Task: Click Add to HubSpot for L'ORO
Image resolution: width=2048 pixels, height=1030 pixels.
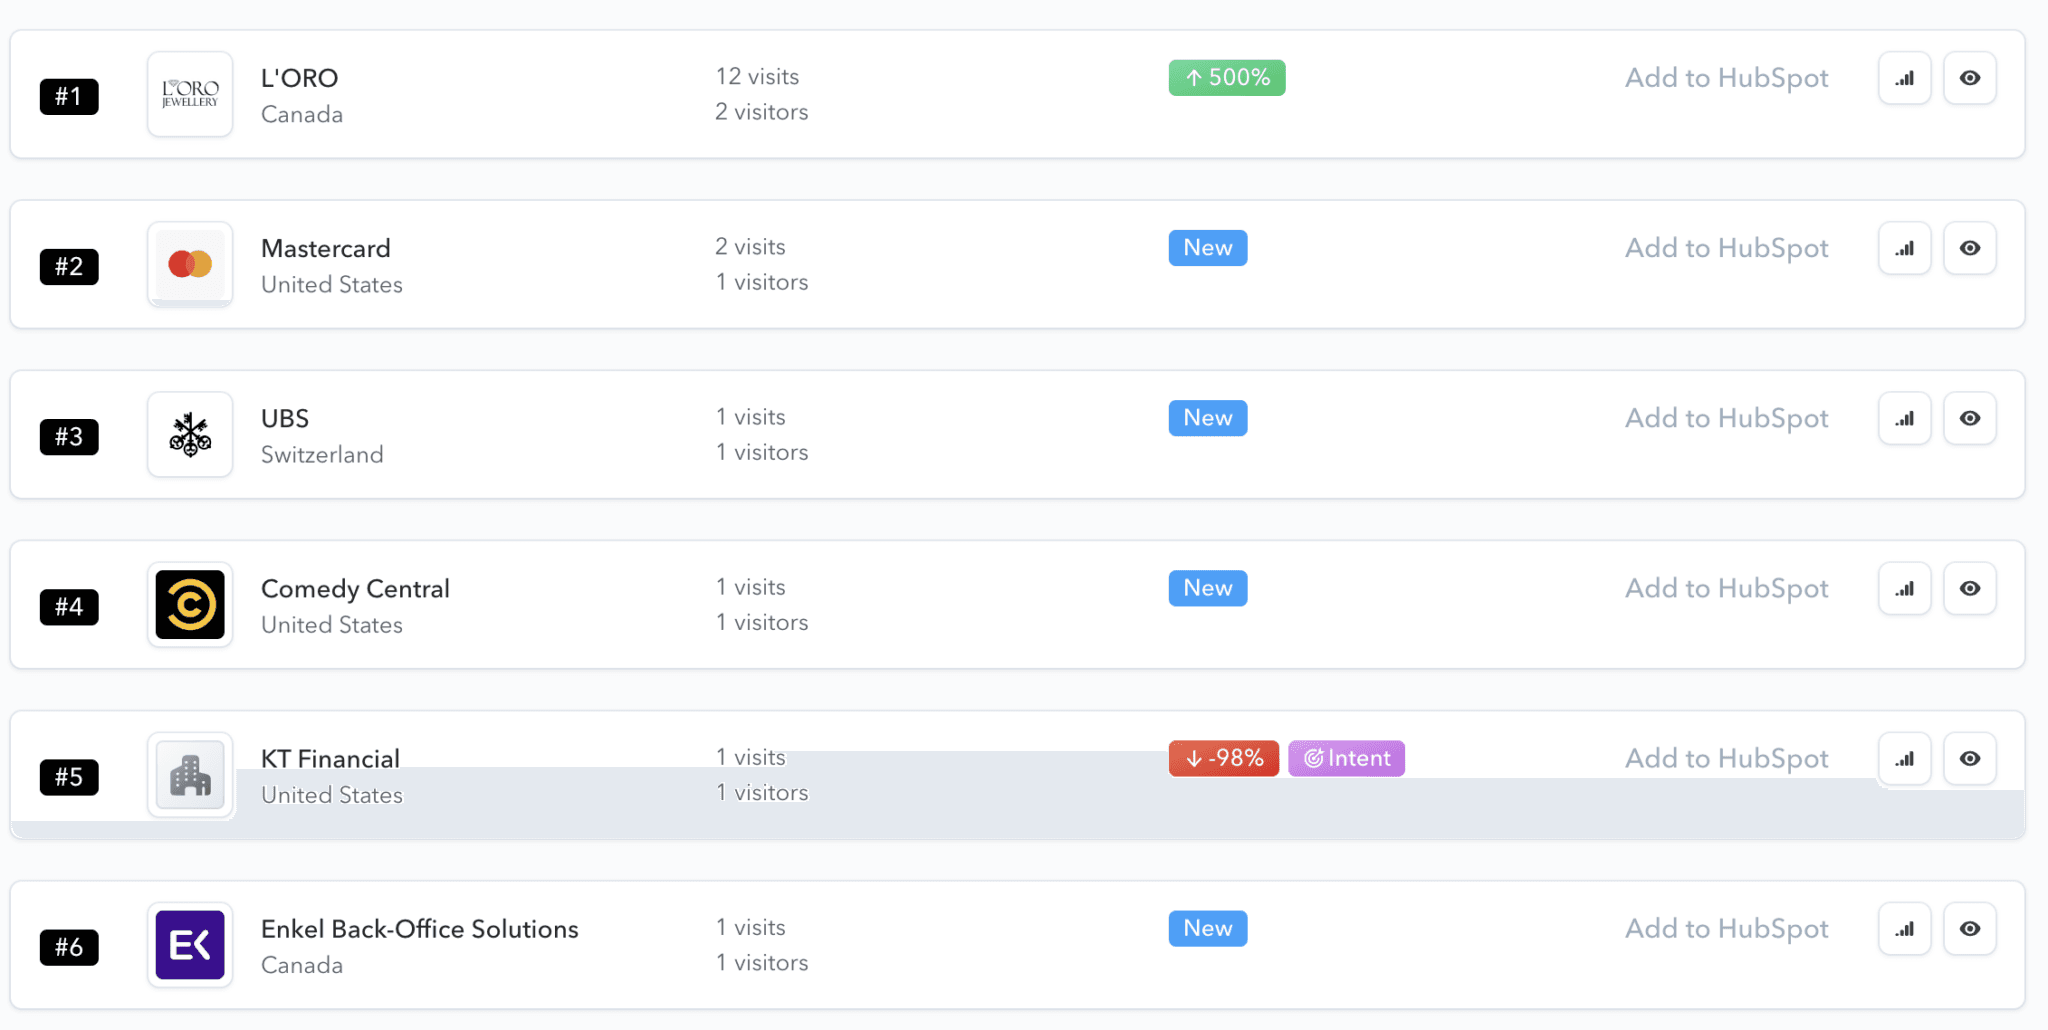Action: [1726, 78]
